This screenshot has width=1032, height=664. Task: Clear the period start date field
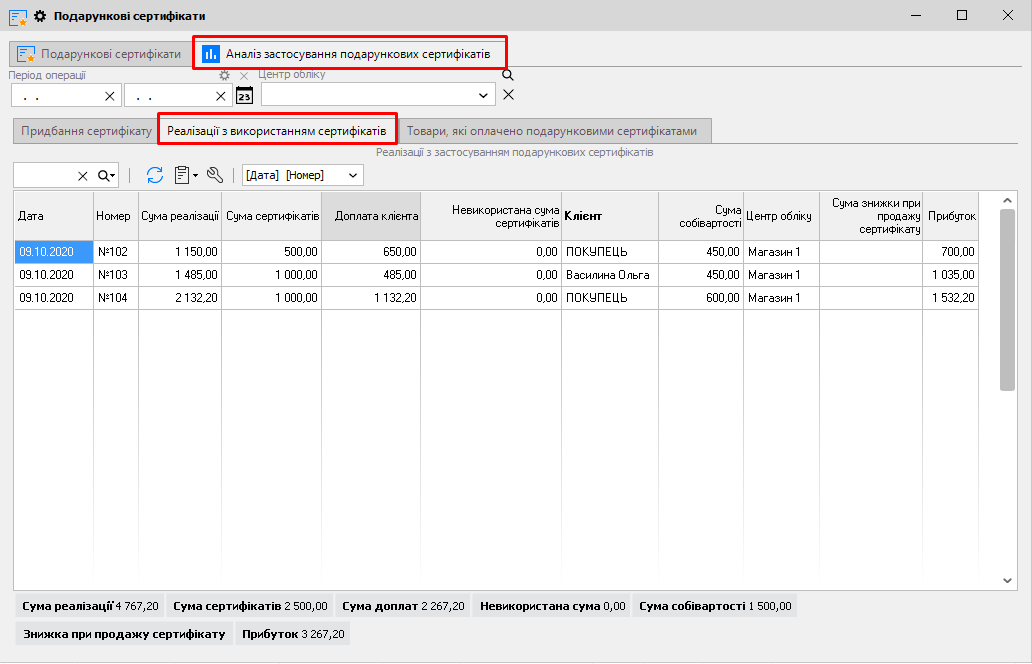[110, 95]
